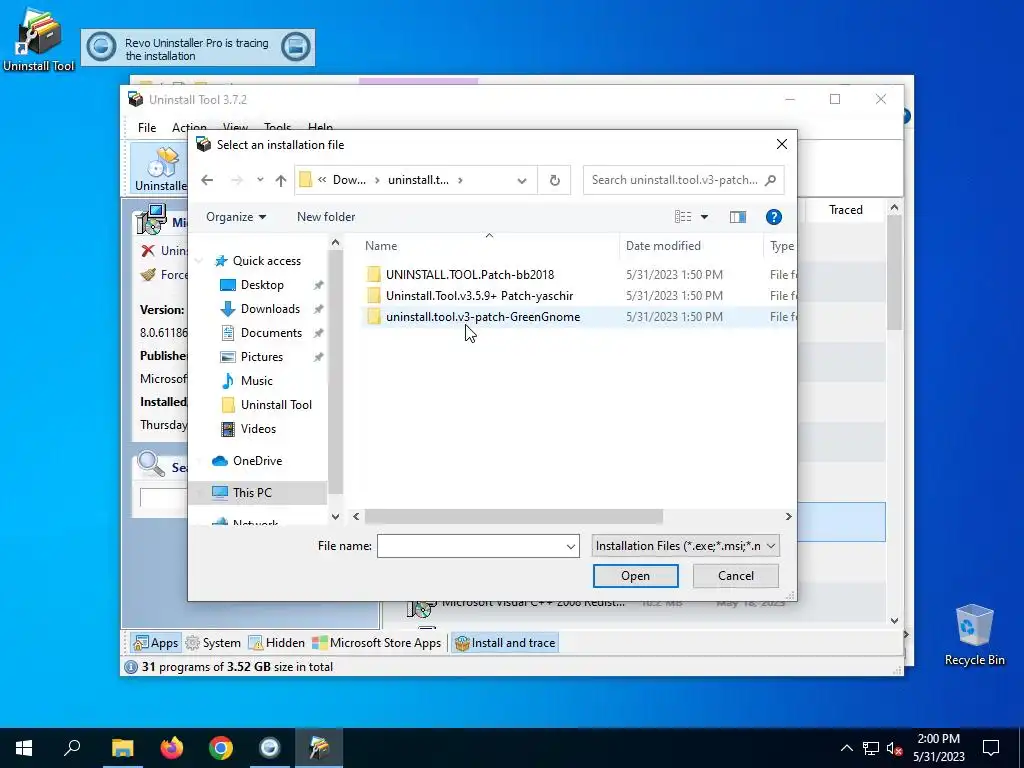Viewport: 1024px width, 768px height.
Task: Launch Chrome from taskbar
Action: coord(221,748)
